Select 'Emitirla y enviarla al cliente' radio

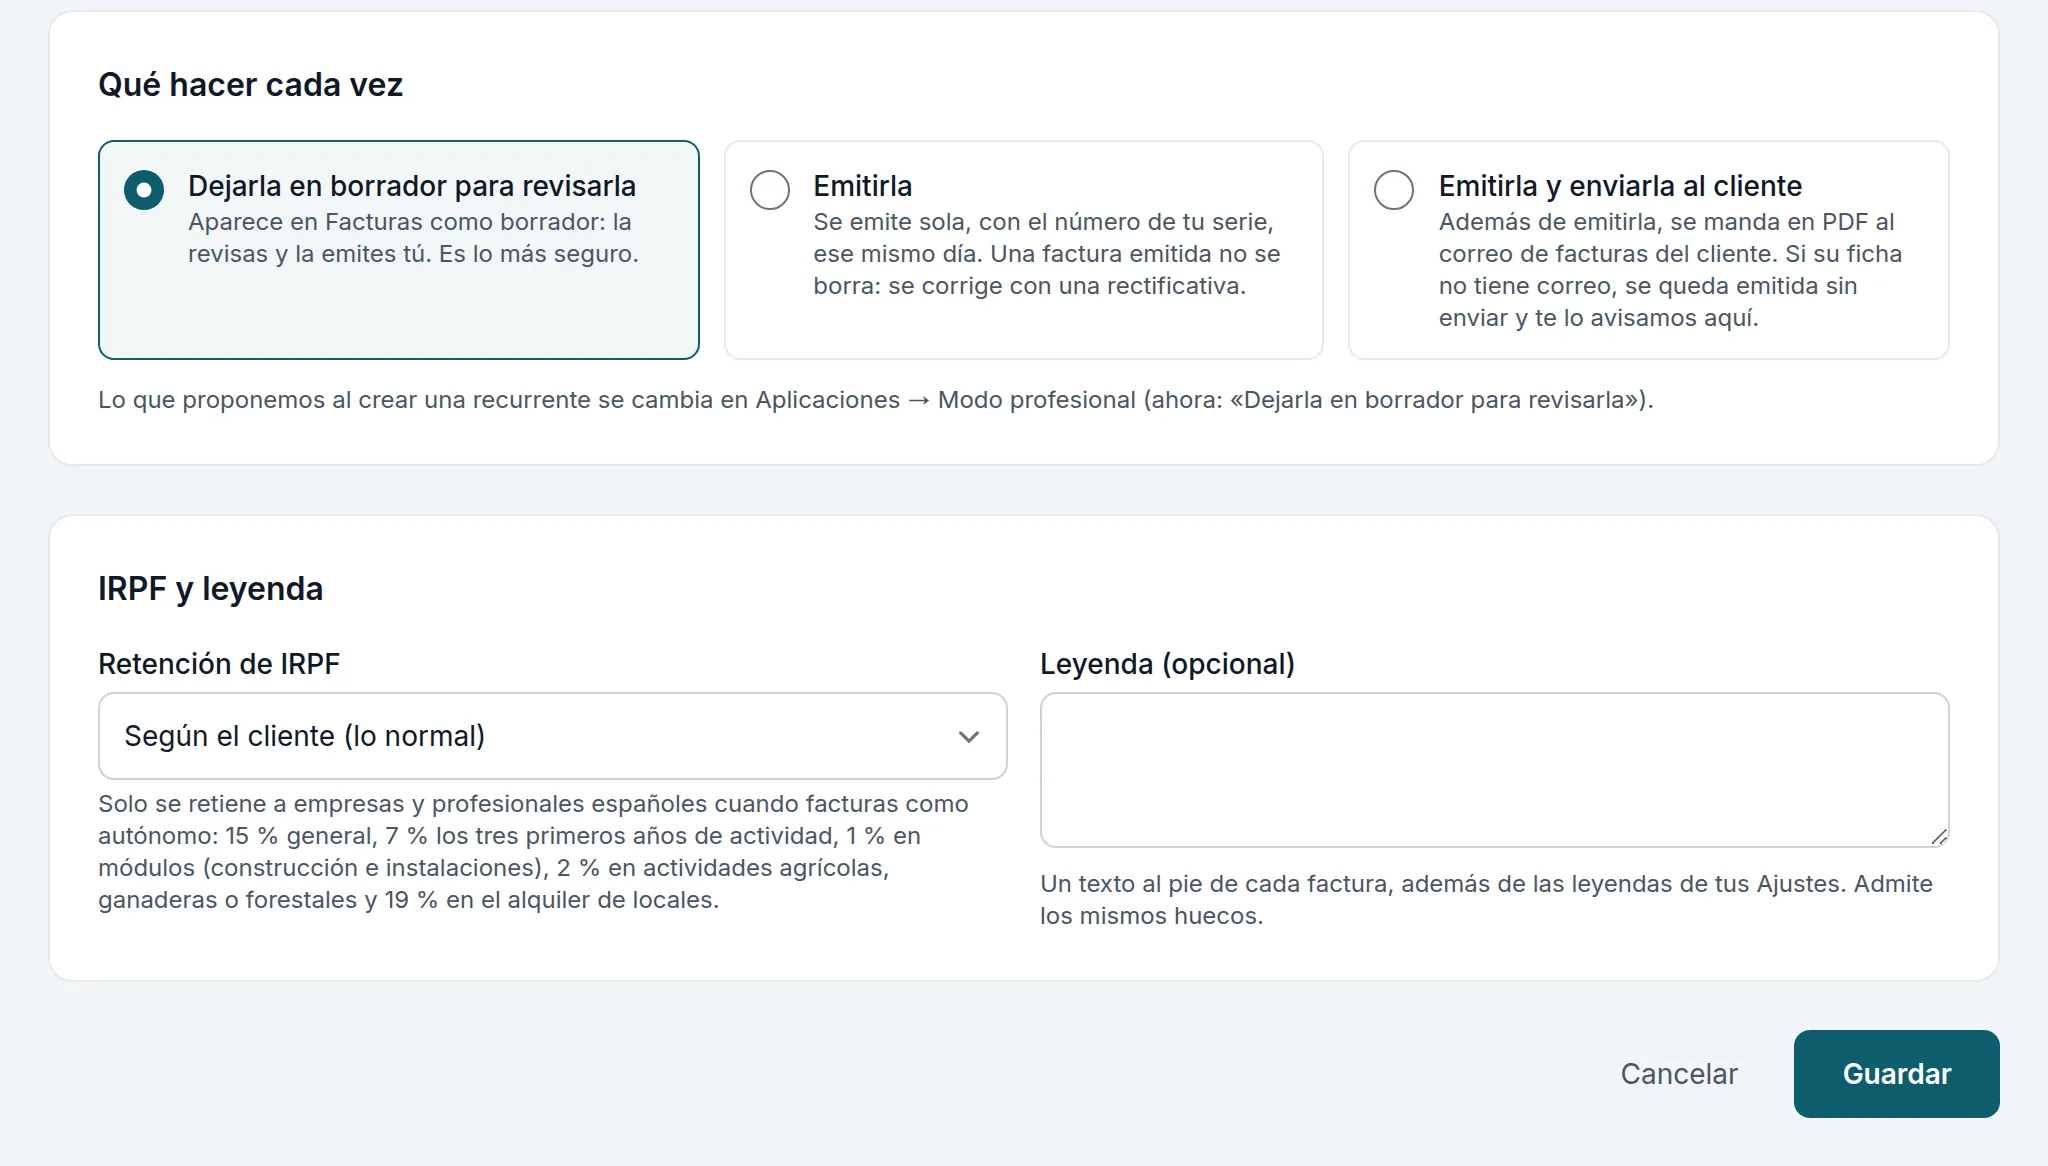coord(1394,190)
